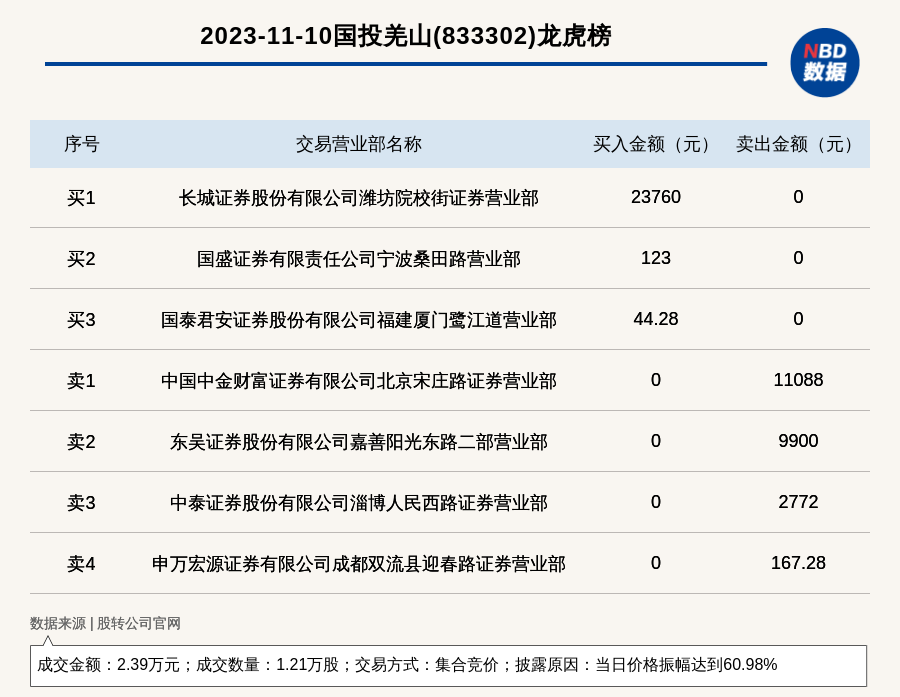Select 中国中金财富证券有限公司北京宋庄路证券营业部

tap(359, 381)
